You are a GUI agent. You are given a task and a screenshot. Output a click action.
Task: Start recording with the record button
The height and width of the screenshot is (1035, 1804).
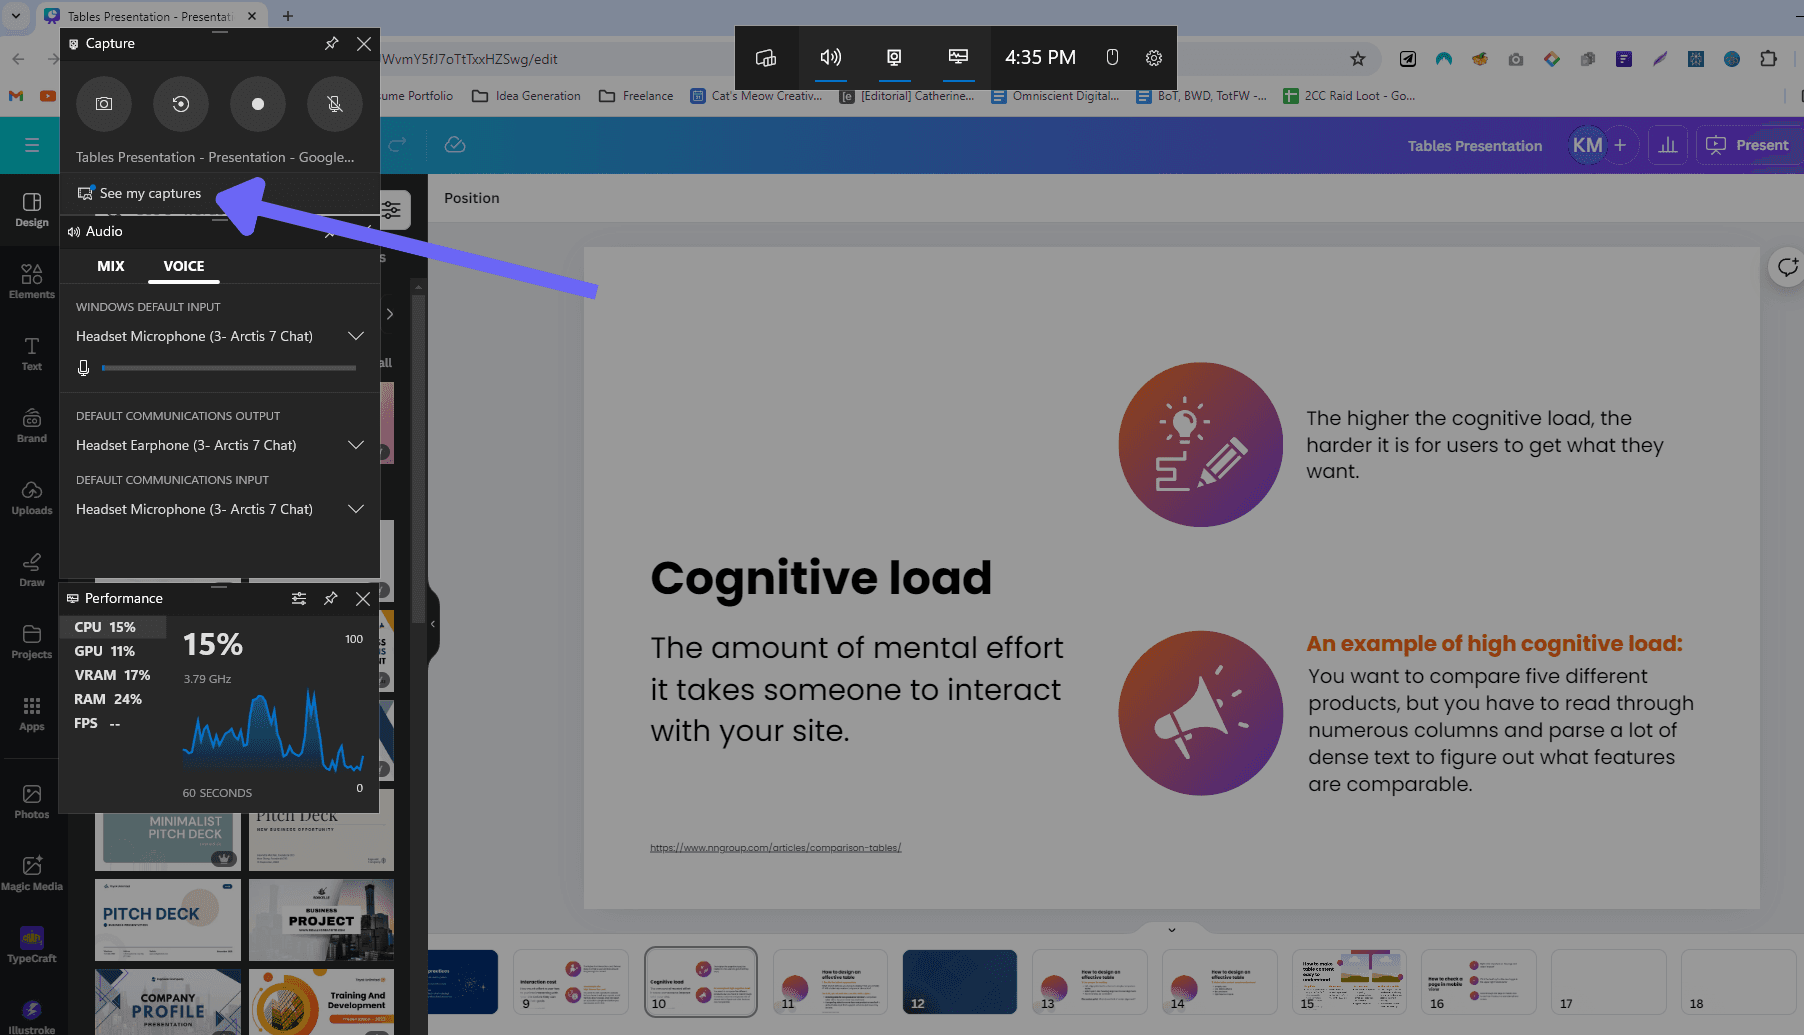tap(258, 104)
